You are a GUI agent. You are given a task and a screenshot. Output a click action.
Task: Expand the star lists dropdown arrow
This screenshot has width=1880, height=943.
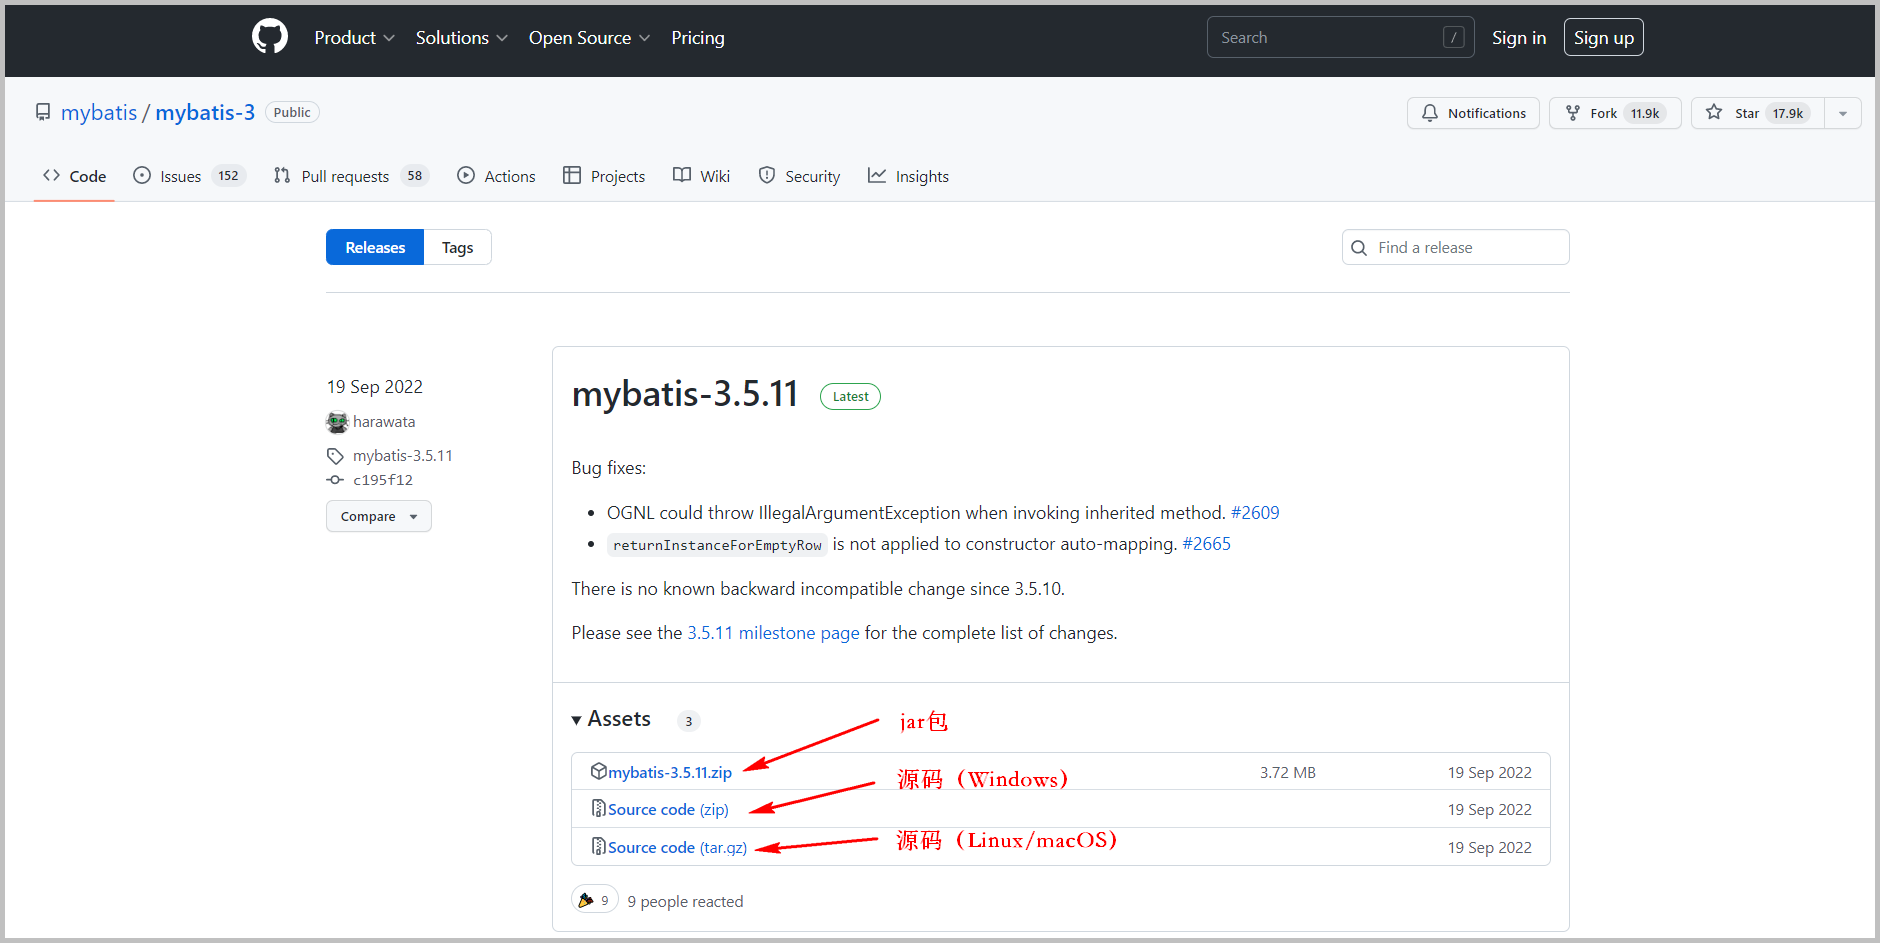tap(1843, 113)
